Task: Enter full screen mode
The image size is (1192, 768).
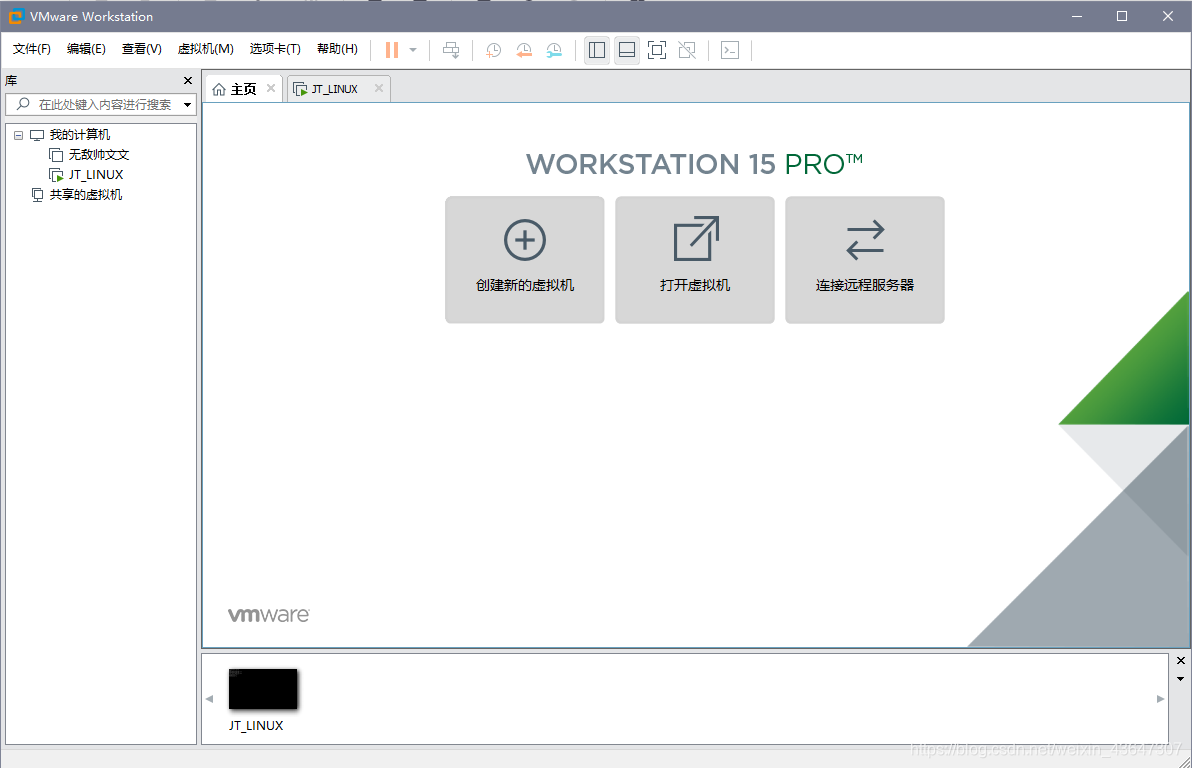Action: (x=657, y=50)
